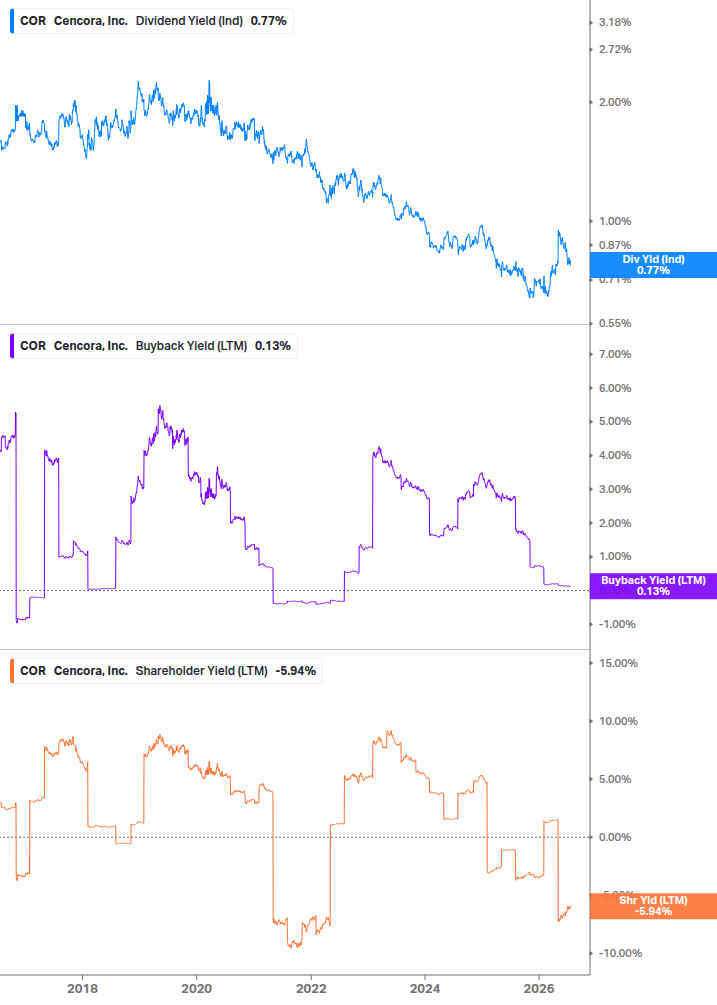This screenshot has width=717, height=1005.
Task: Click the -5.94% value in Shareholder Yield legend
Action: [295, 671]
